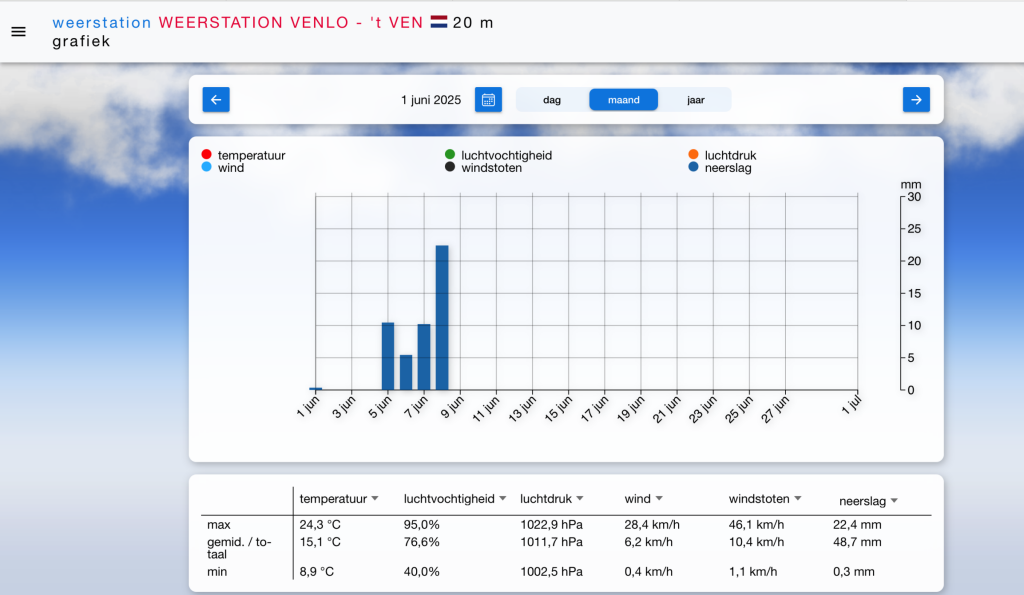Click the Netherlands flag icon
1024x595 pixels.
pos(438,22)
